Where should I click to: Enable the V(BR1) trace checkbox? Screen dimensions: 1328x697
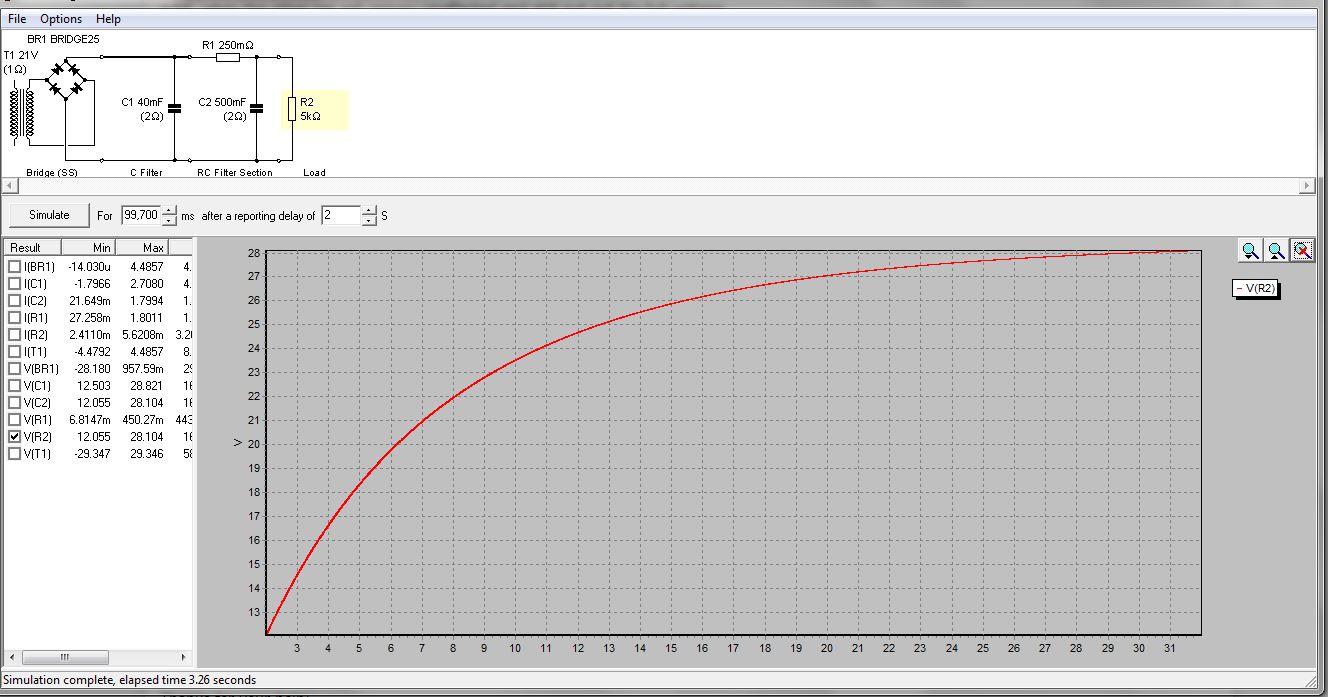click(14, 369)
